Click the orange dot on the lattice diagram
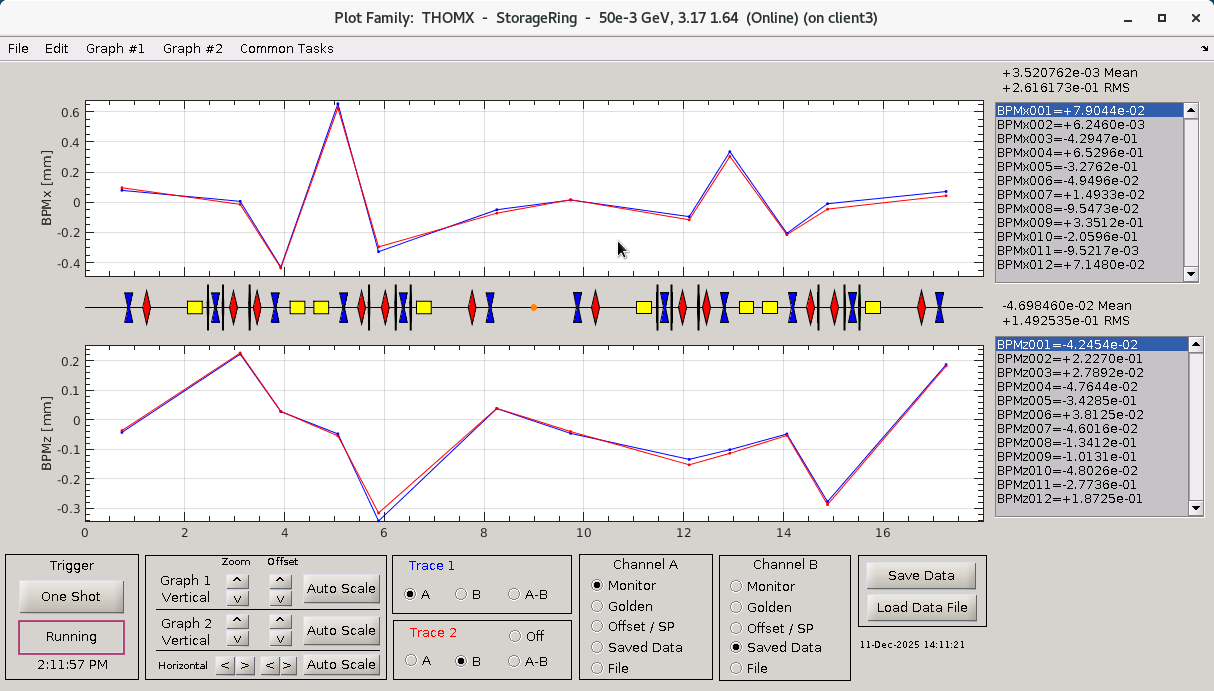The height and width of the screenshot is (691, 1214). coord(533,308)
